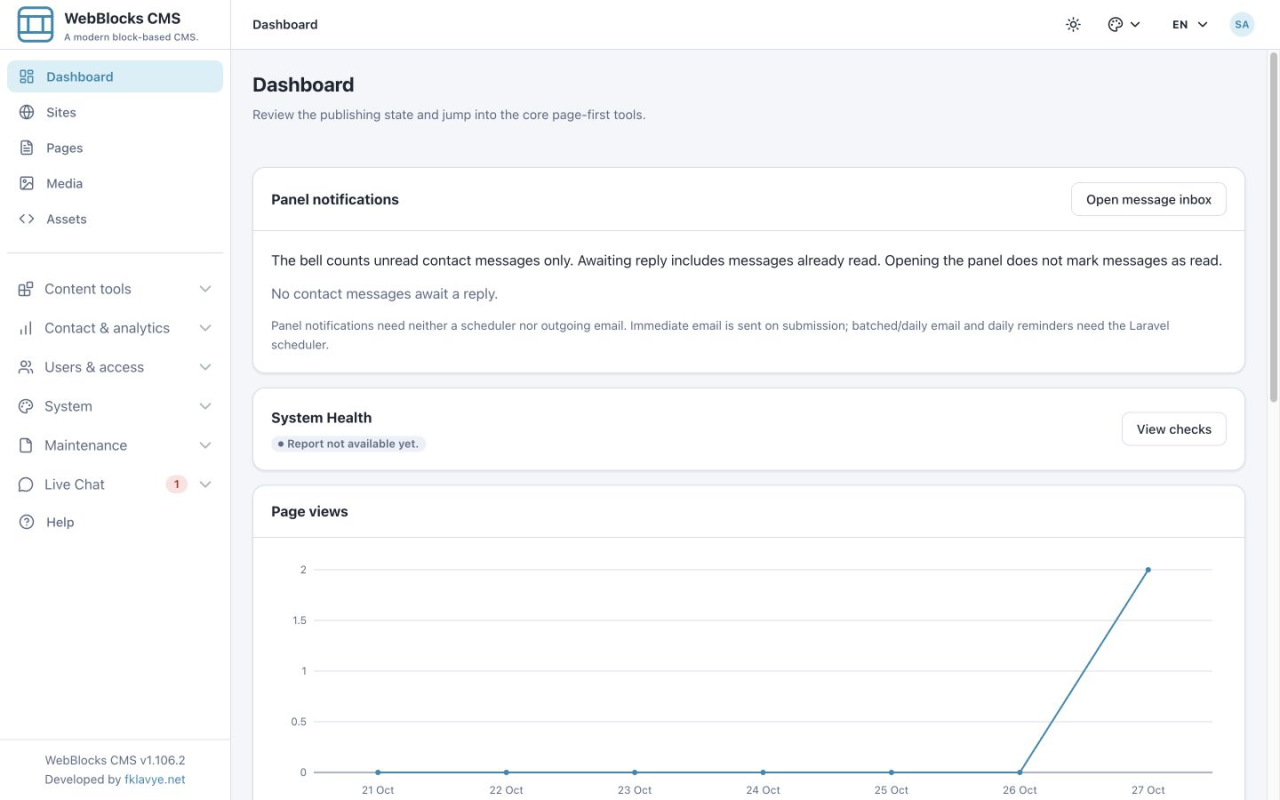Click the WebBlocks CMS logo icon
Image resolution: width=1280 pixels, height=800 pixels.
(36, 24)
